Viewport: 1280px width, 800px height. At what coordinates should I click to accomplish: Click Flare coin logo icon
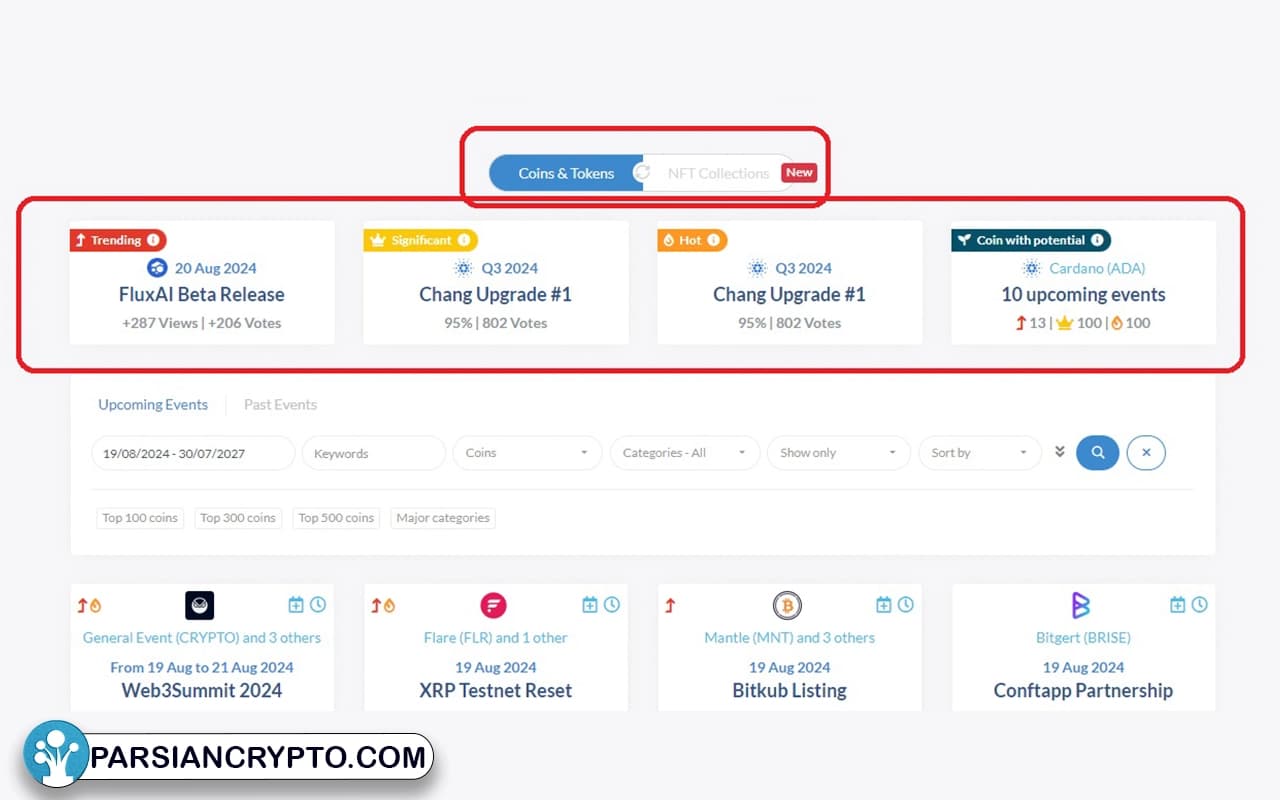(x=493, y=605)
